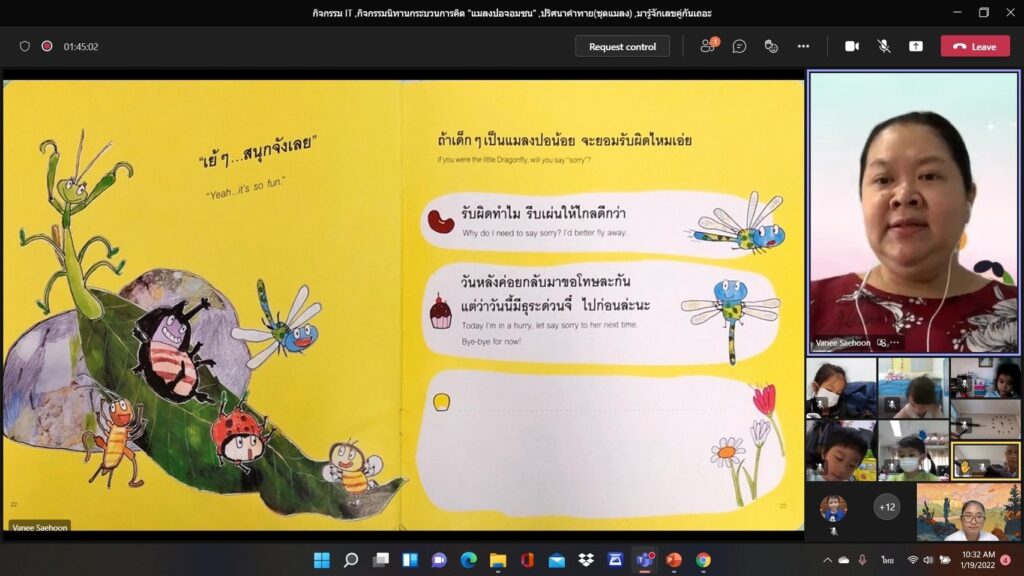The image size is (1024, 576).
Task: Toggle the camera on or off
Action: click(x=852, y=46)
